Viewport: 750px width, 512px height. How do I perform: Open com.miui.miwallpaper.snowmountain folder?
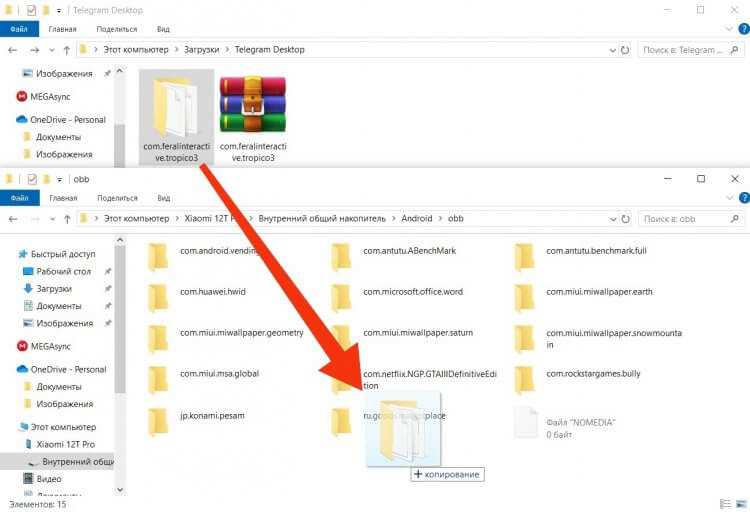[x=598, y=339]
